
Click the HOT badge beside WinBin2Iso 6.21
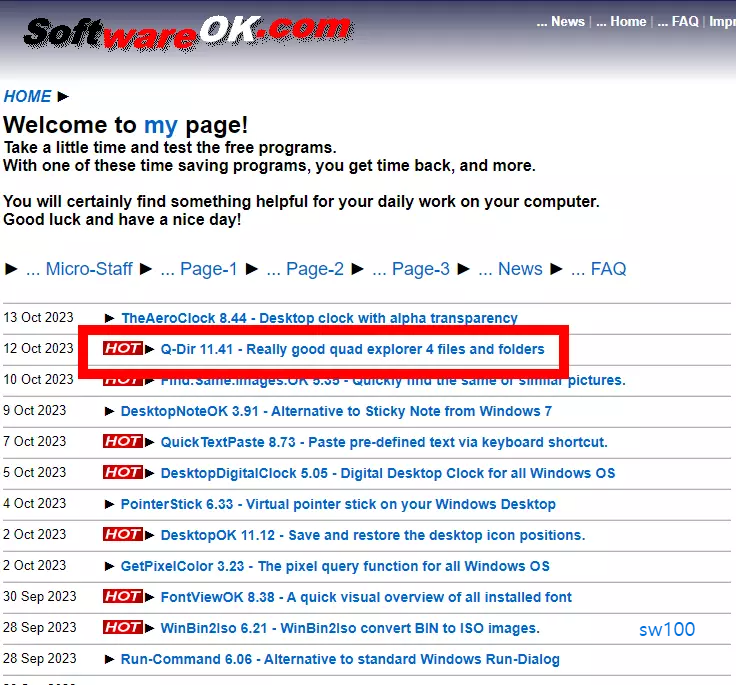pos(123,627)
